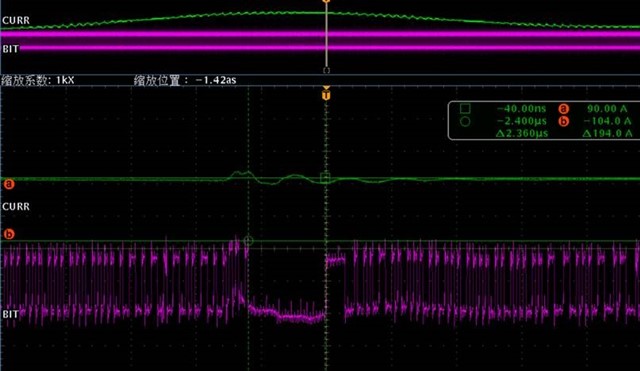Click the -40.00ns cursor time value

coord(521,109)
